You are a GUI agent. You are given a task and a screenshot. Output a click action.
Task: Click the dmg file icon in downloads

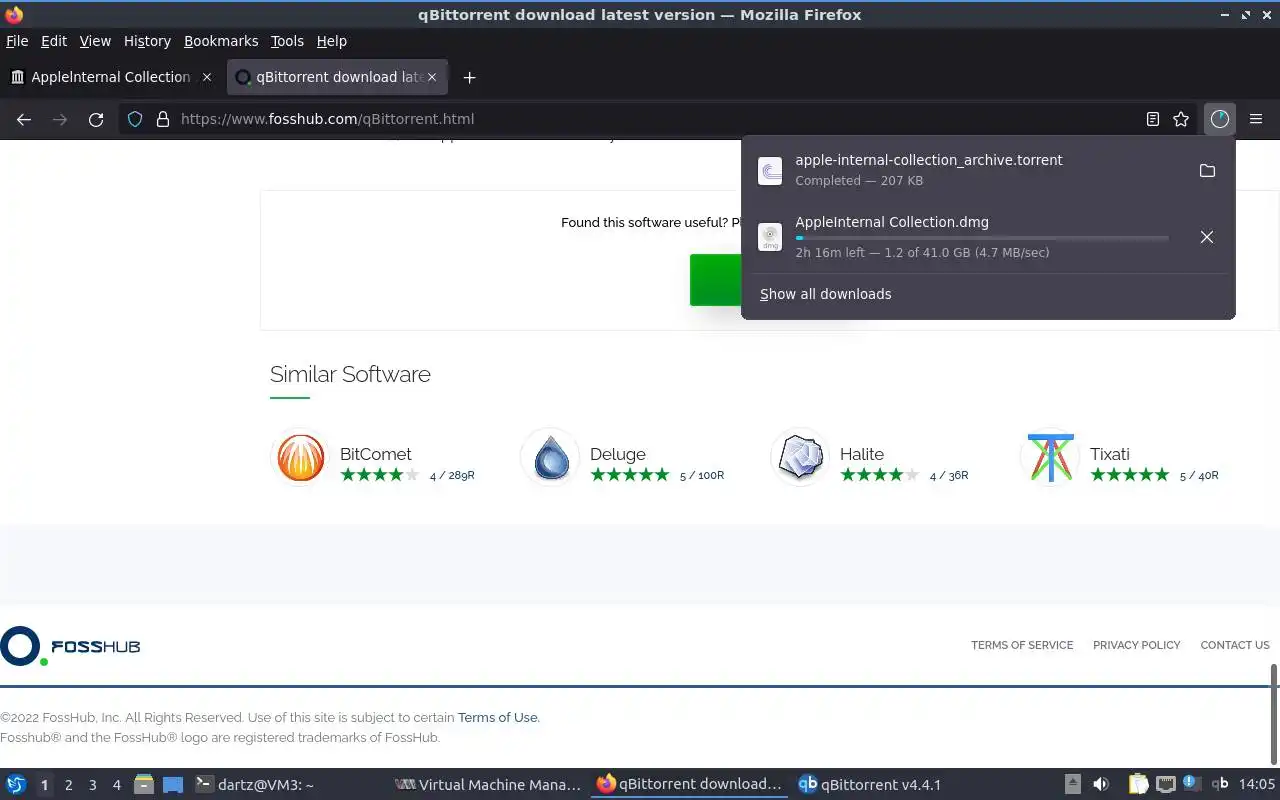click(770, 237)
